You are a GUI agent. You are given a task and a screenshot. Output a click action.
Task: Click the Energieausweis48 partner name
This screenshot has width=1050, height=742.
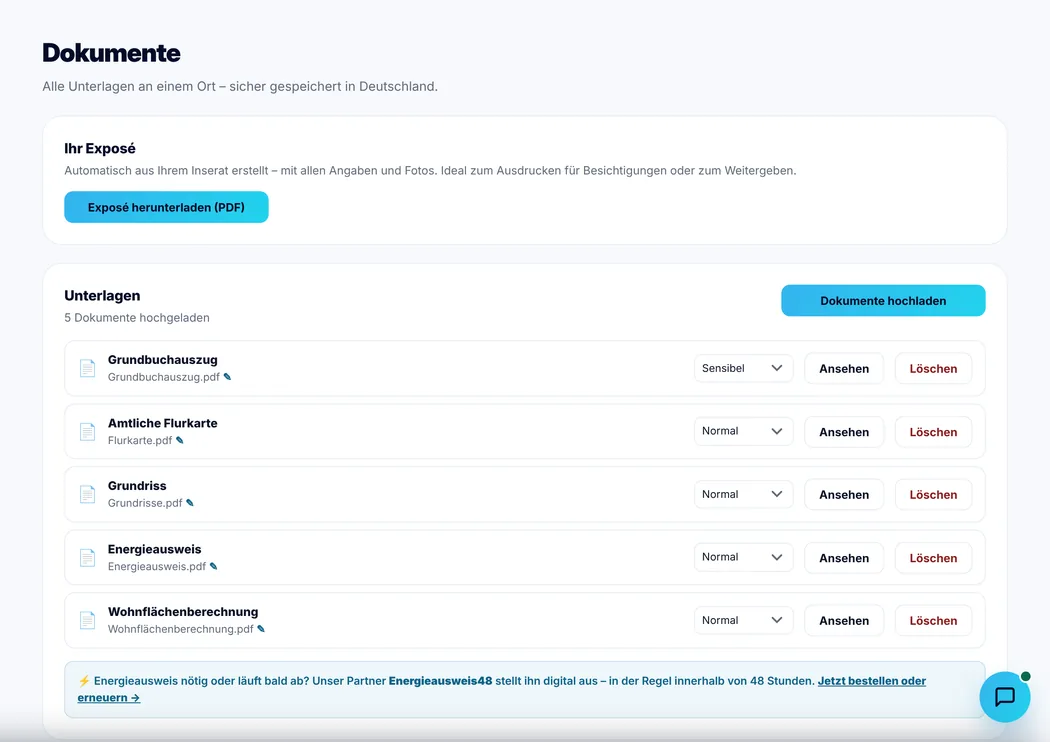point(440,681)
